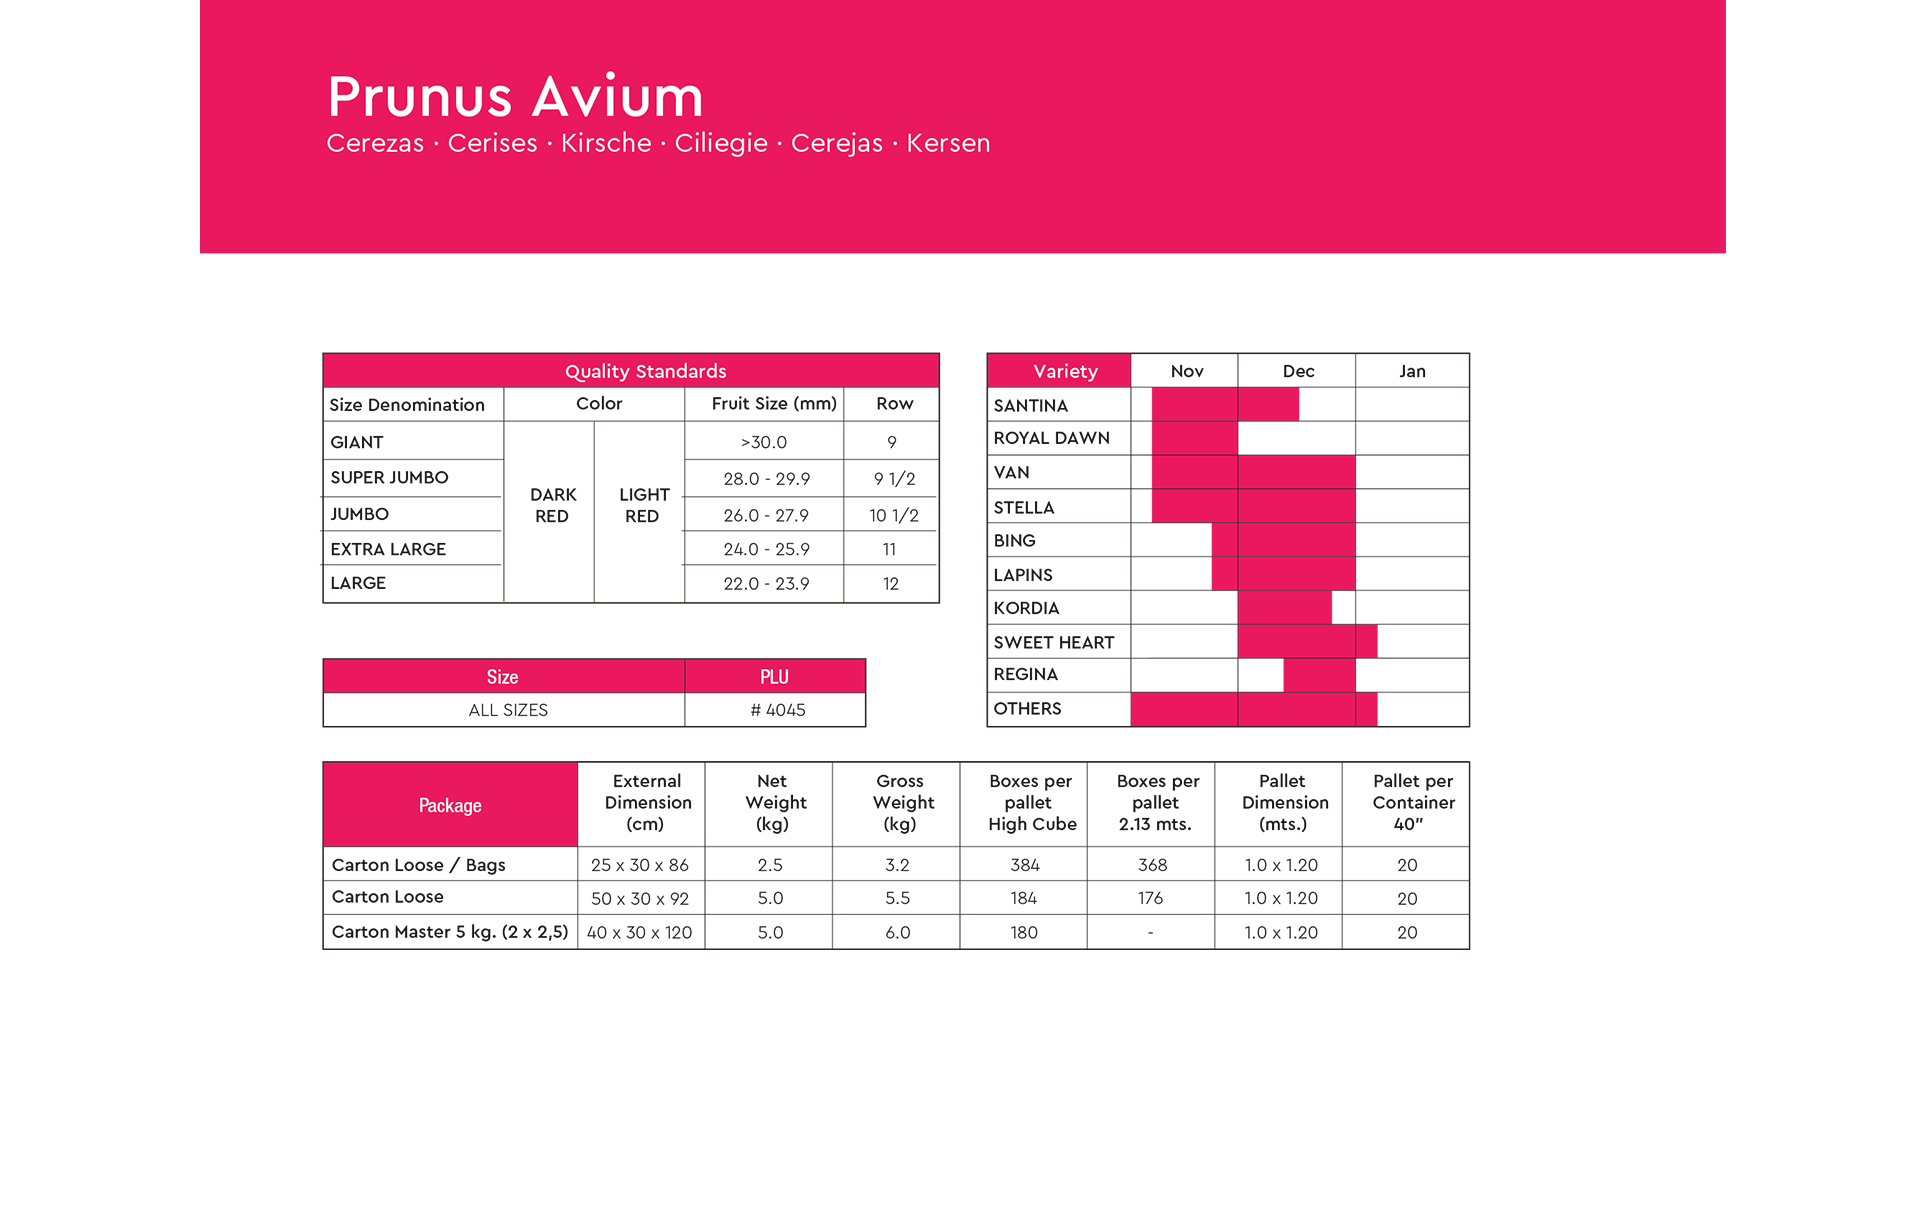Select Carton Master 5 kg. (2 x 2,5) row

[896, 932]
